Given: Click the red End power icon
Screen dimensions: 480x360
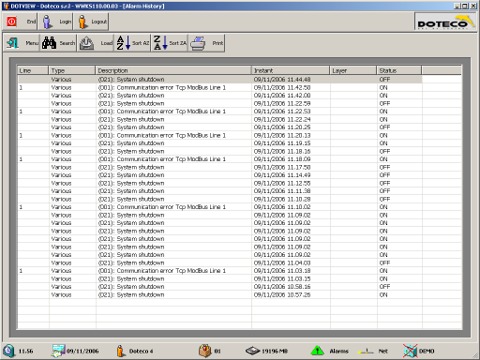Looking at the screenshot, I should pyautogui.click(x=12, y=22).
